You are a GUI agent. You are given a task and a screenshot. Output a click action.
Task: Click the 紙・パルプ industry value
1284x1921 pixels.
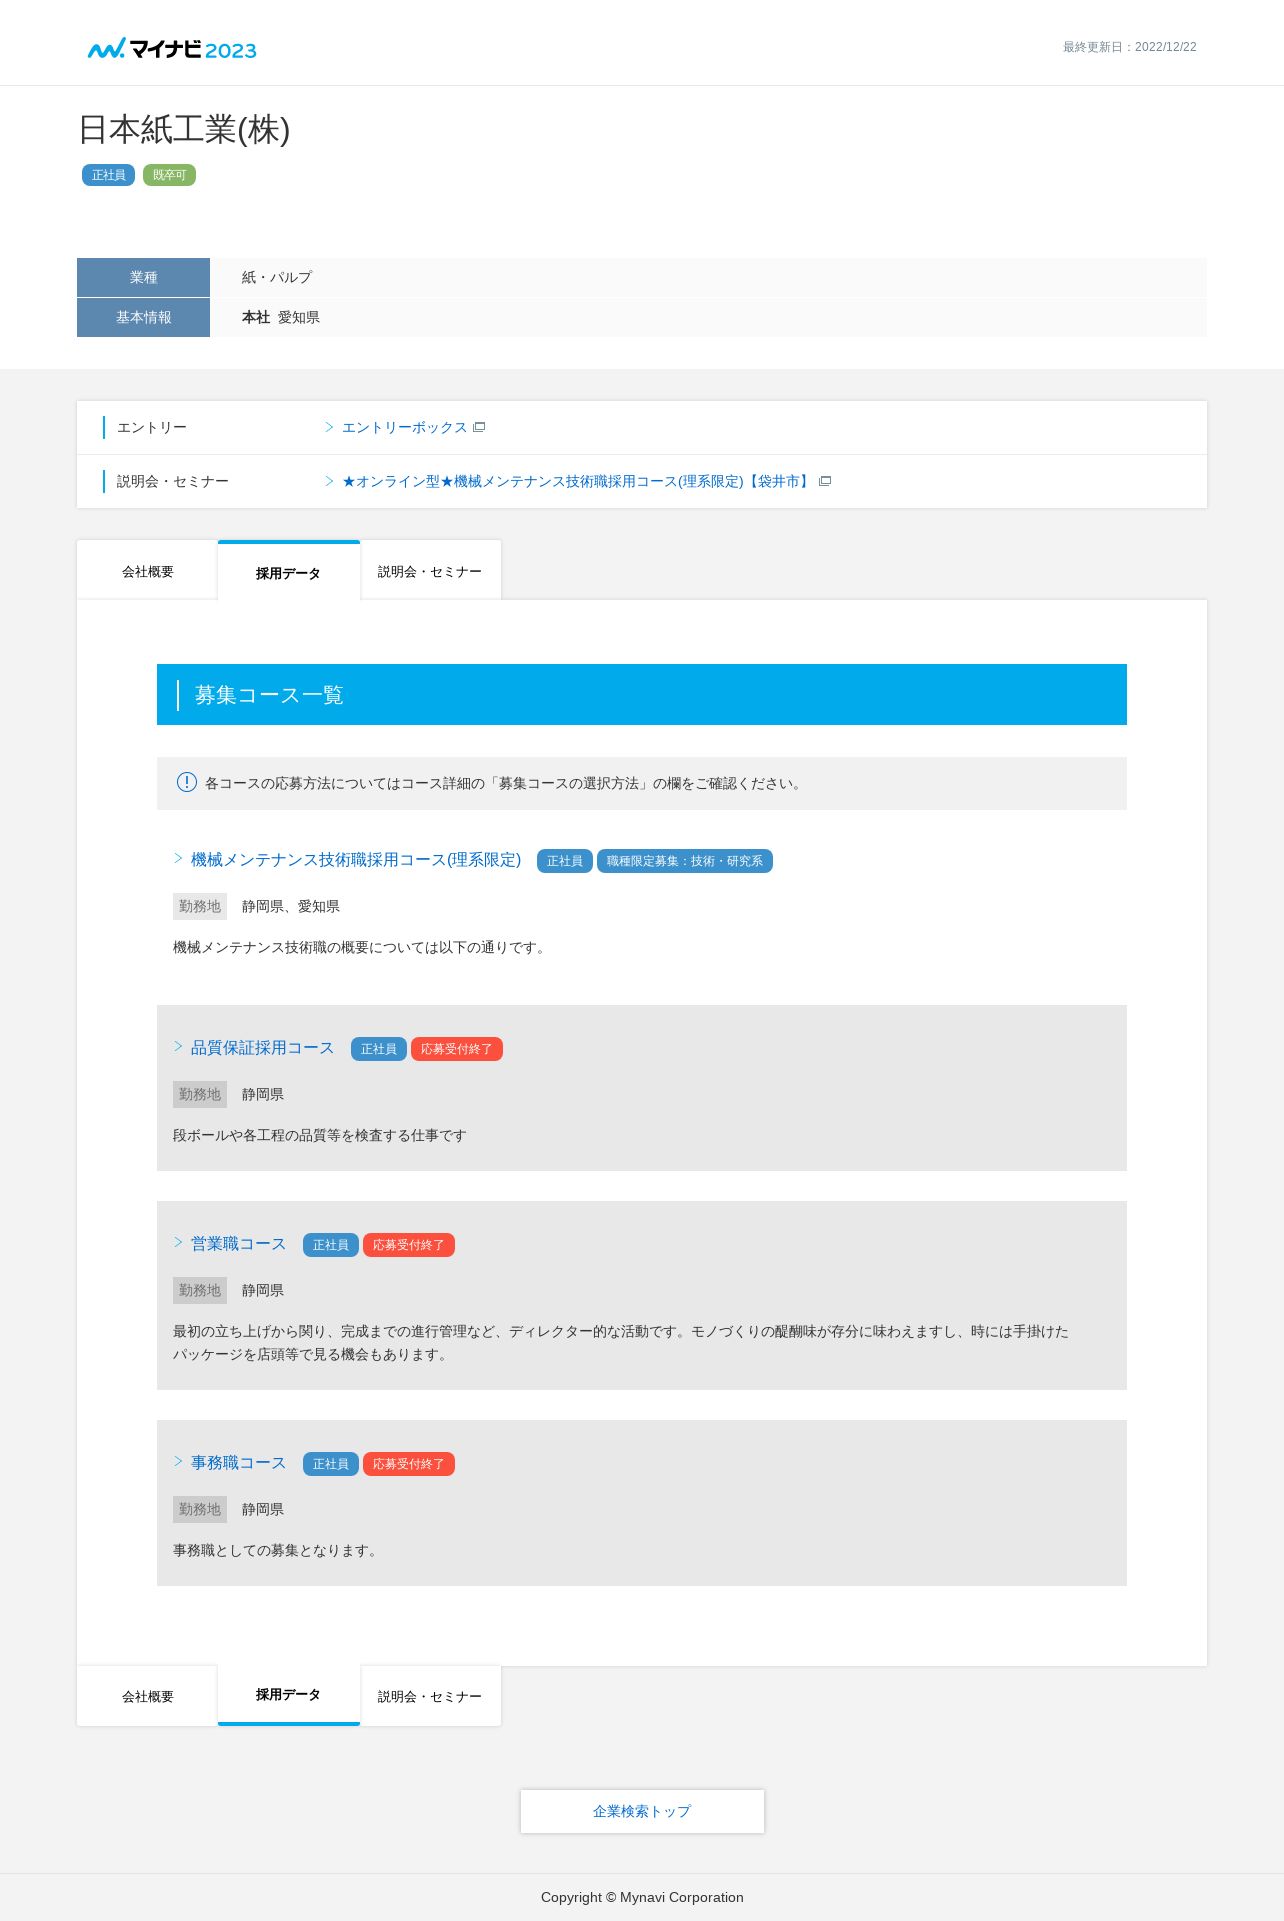(x=277, y=277)
